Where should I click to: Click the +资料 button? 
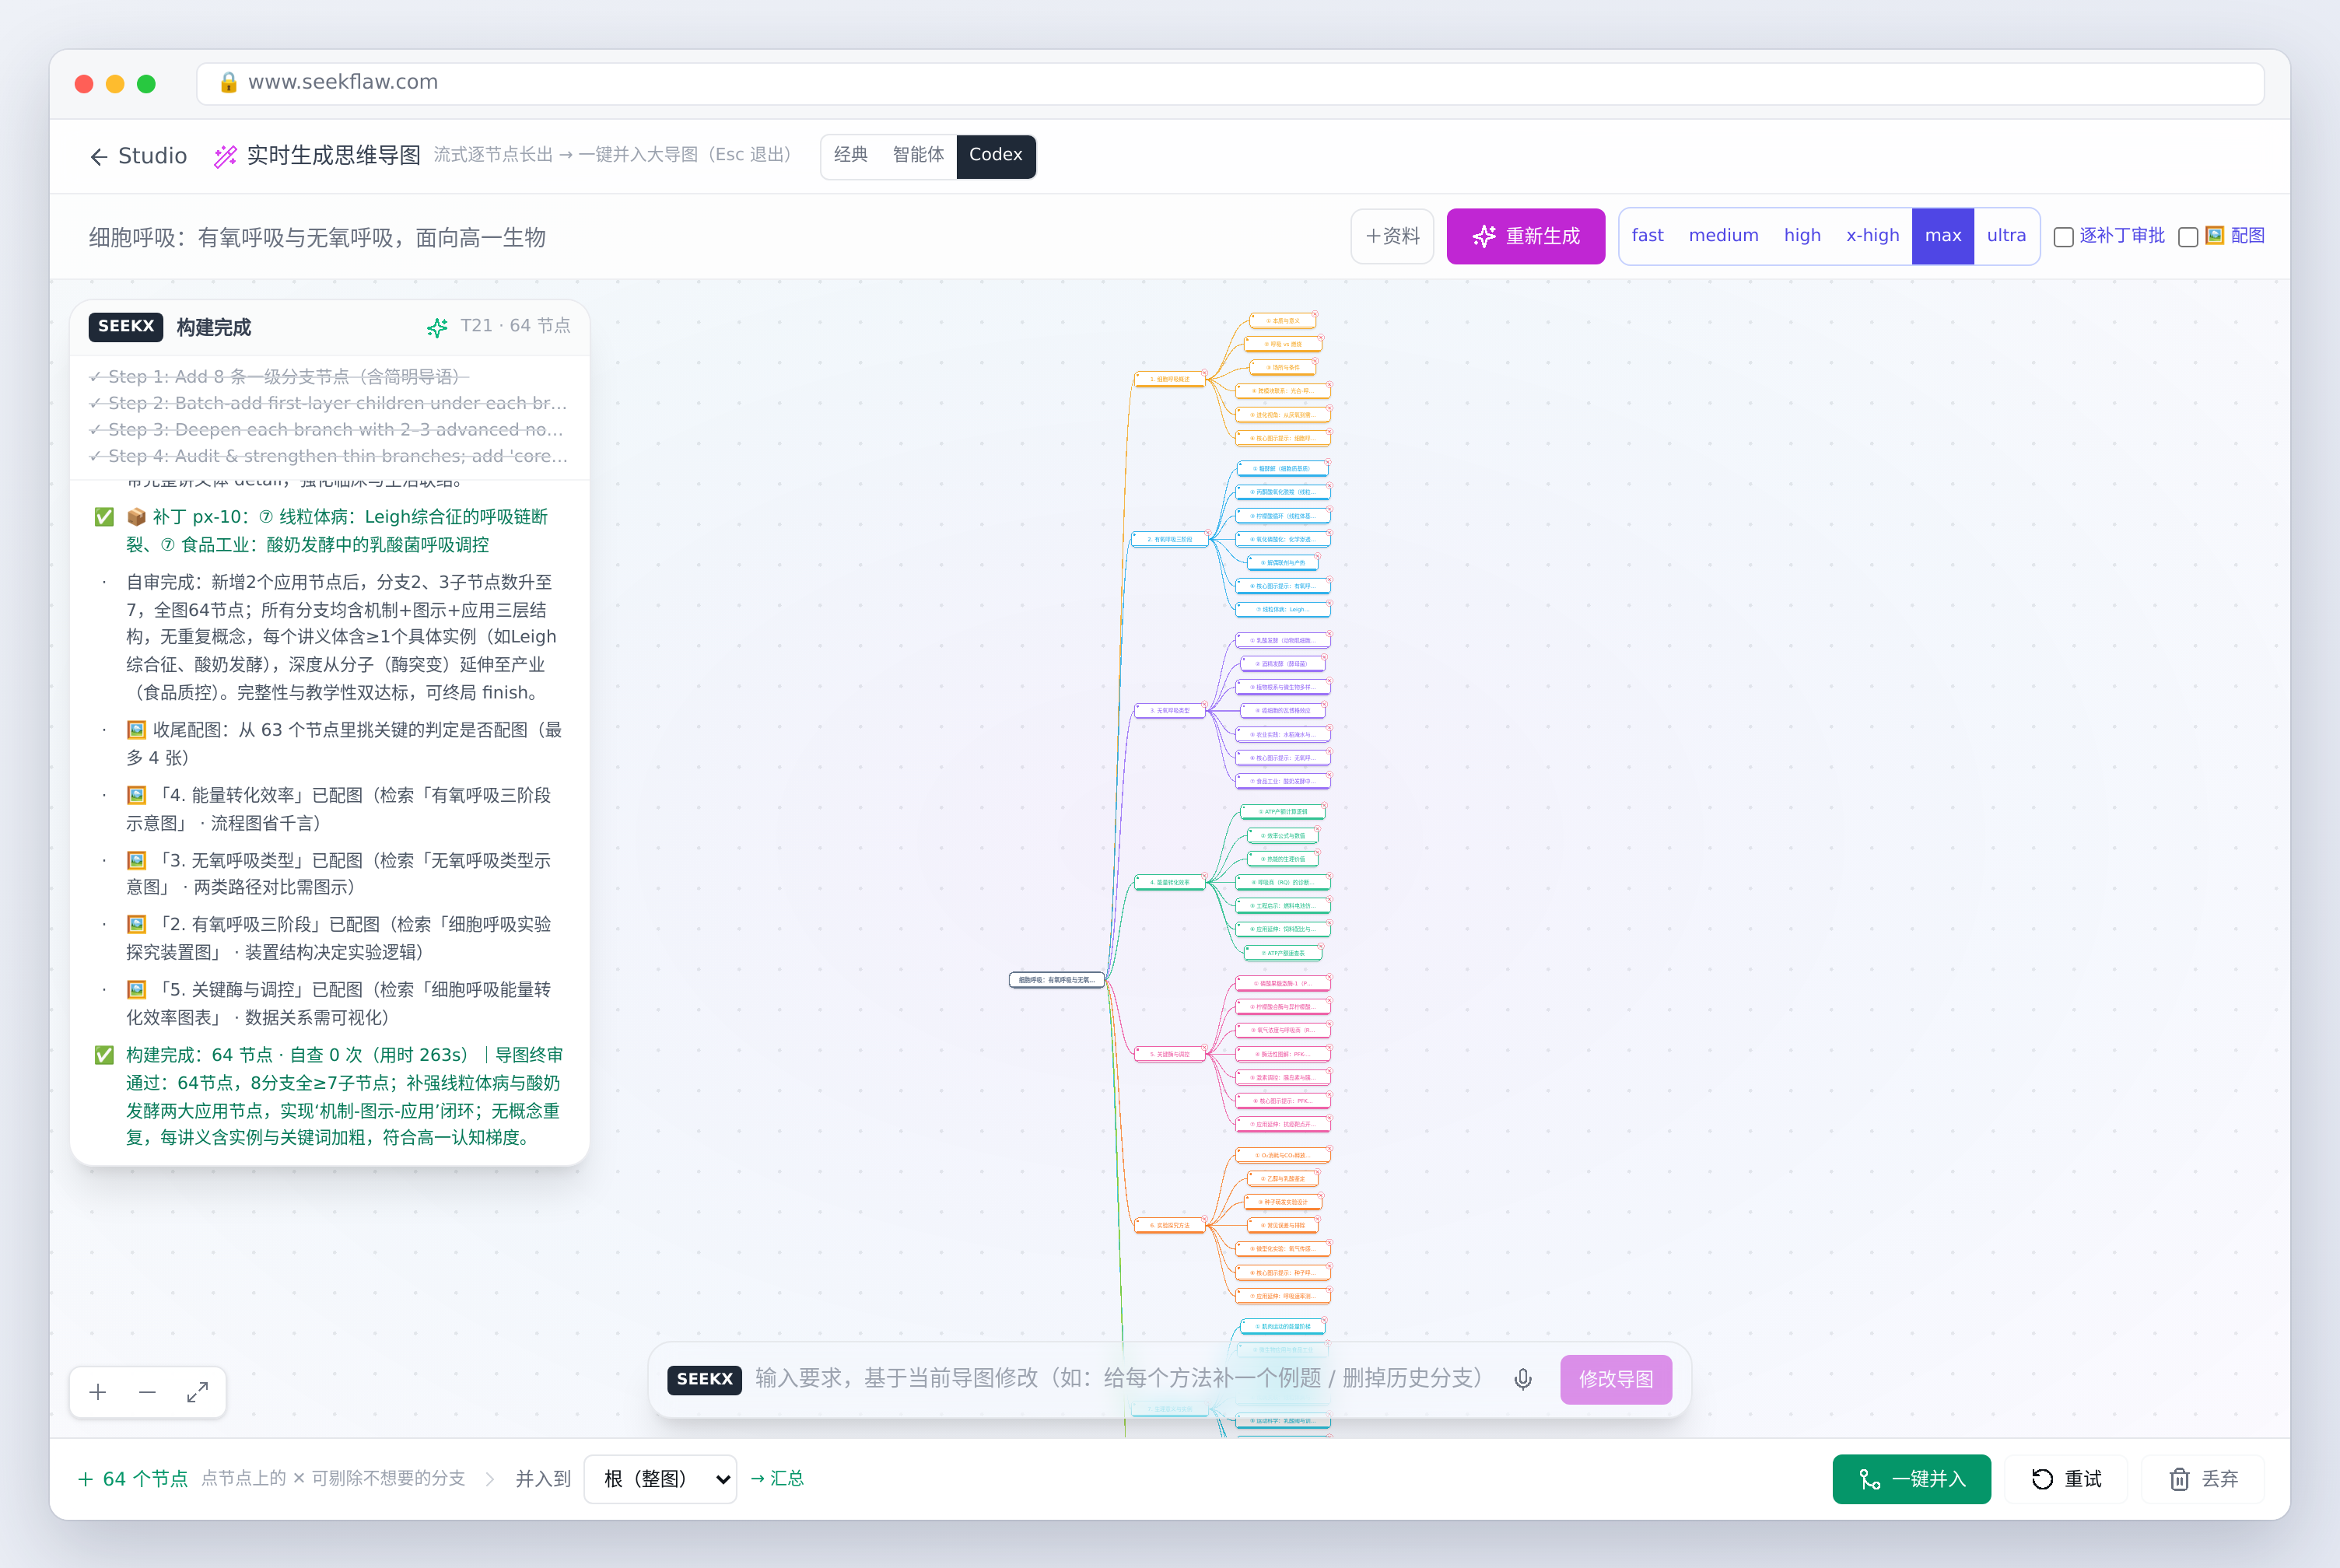(1392, 237)
